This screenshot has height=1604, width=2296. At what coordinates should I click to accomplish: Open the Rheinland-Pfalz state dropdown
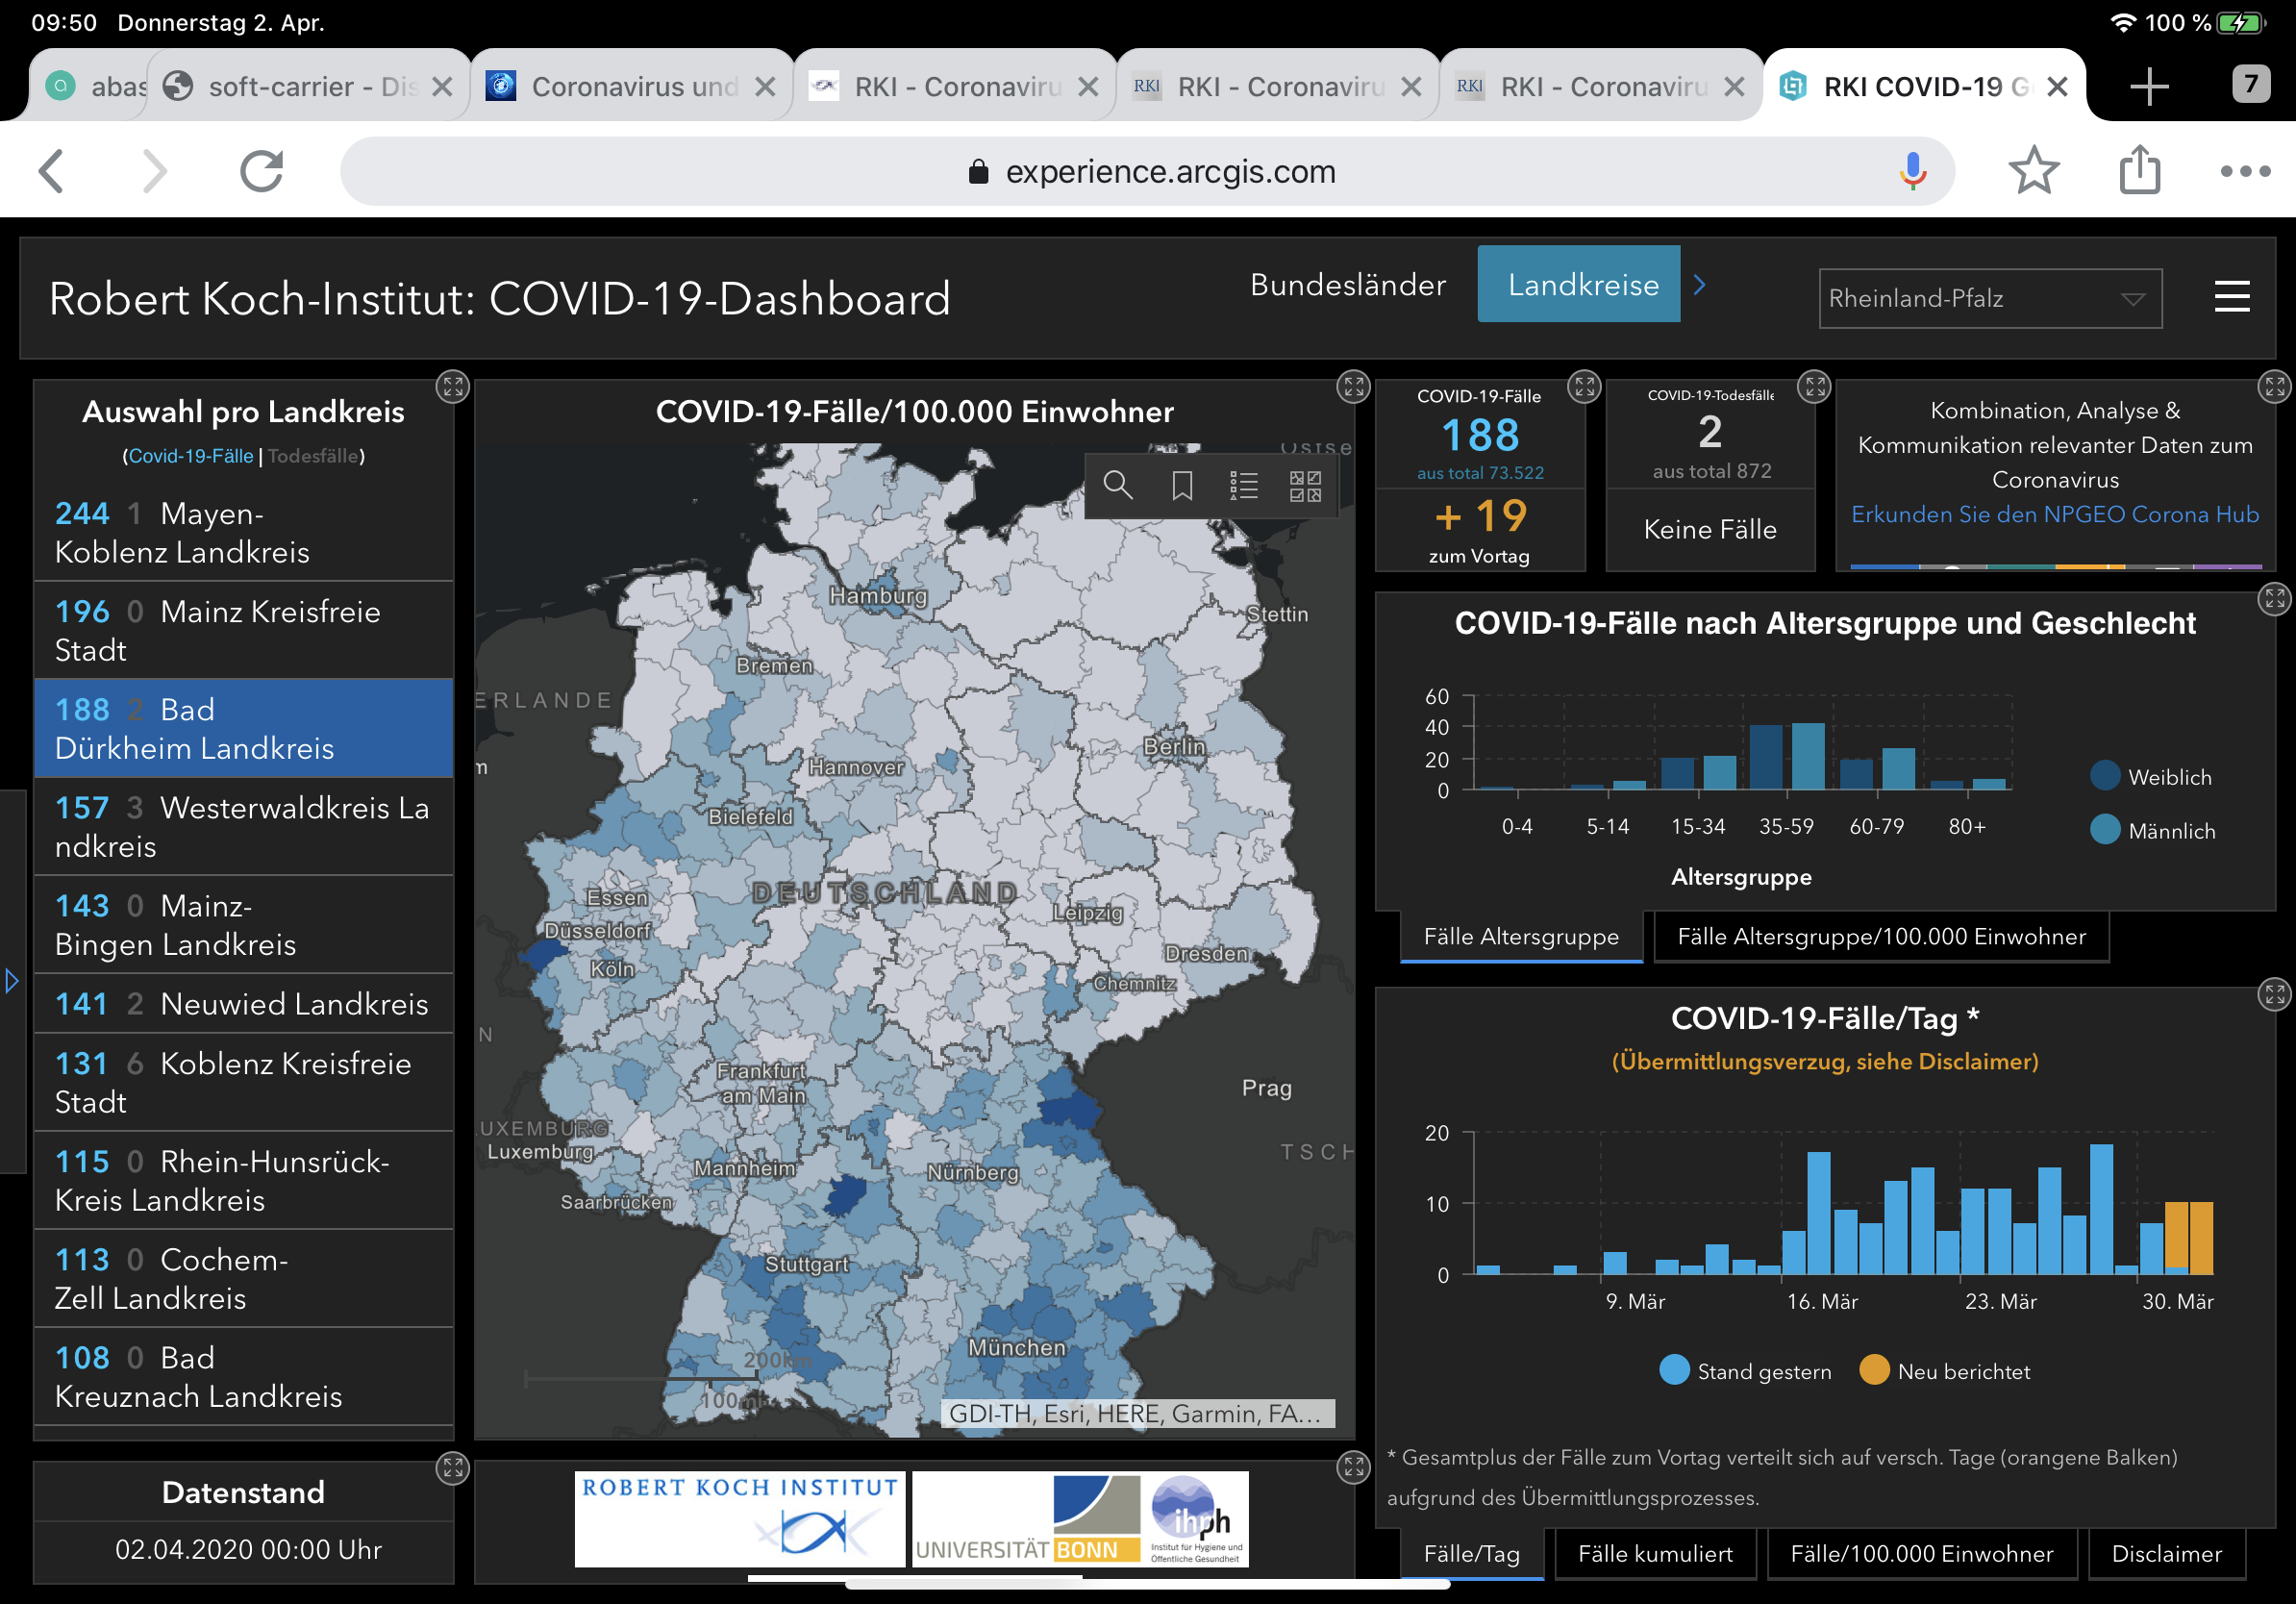(1989, 298)
